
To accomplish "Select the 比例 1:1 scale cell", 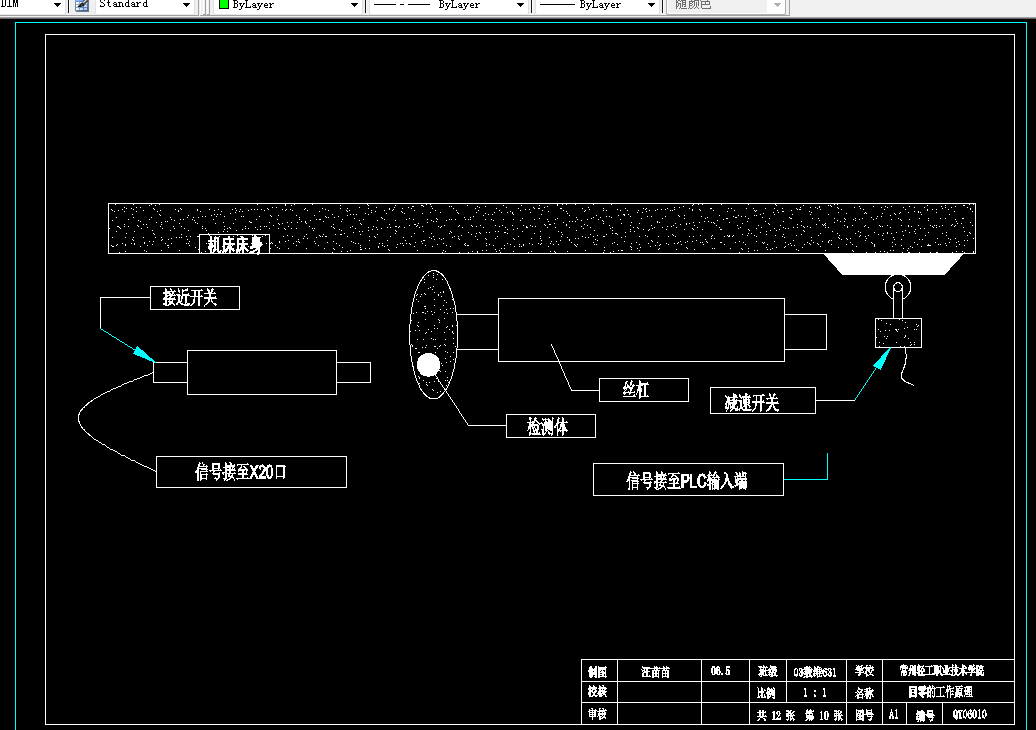I will [x=815, y=692].
